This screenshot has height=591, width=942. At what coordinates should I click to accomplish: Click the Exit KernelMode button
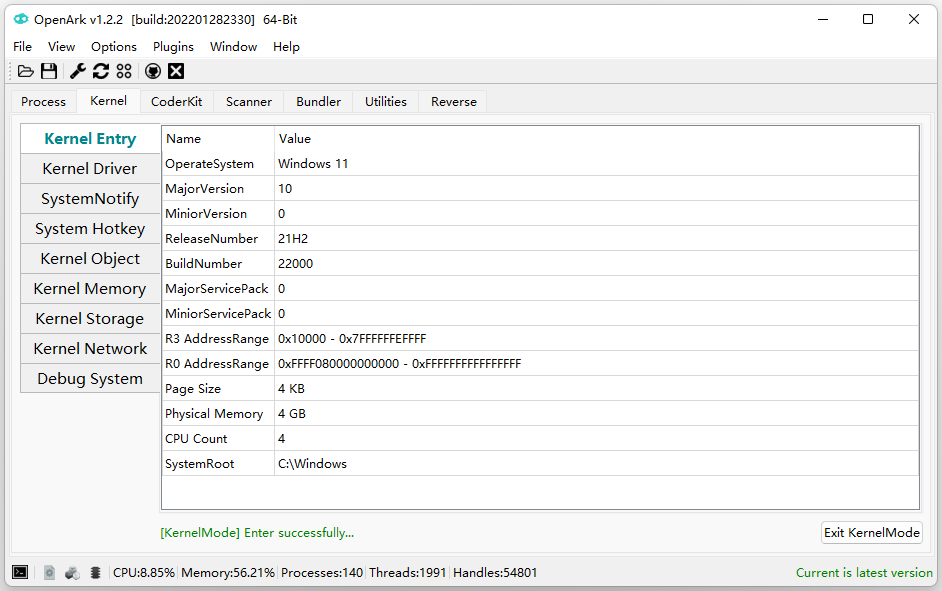click(872, 533)
